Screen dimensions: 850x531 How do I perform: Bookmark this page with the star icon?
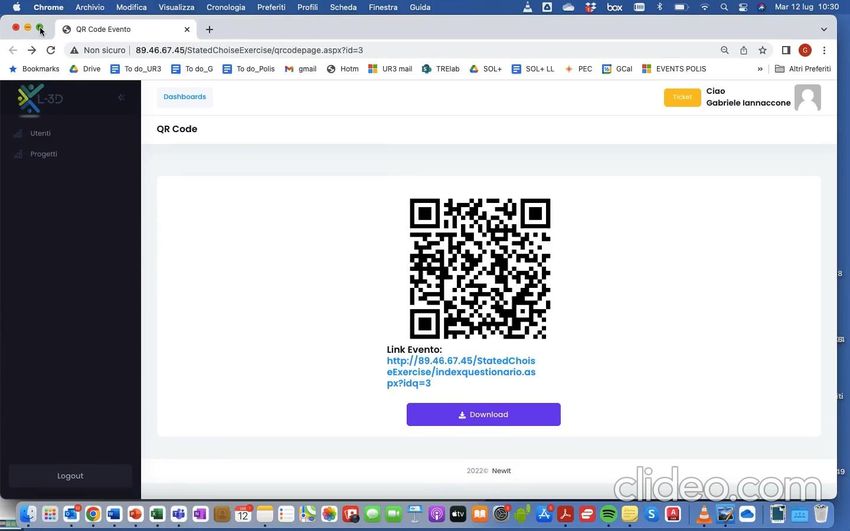tap(763, 50)
